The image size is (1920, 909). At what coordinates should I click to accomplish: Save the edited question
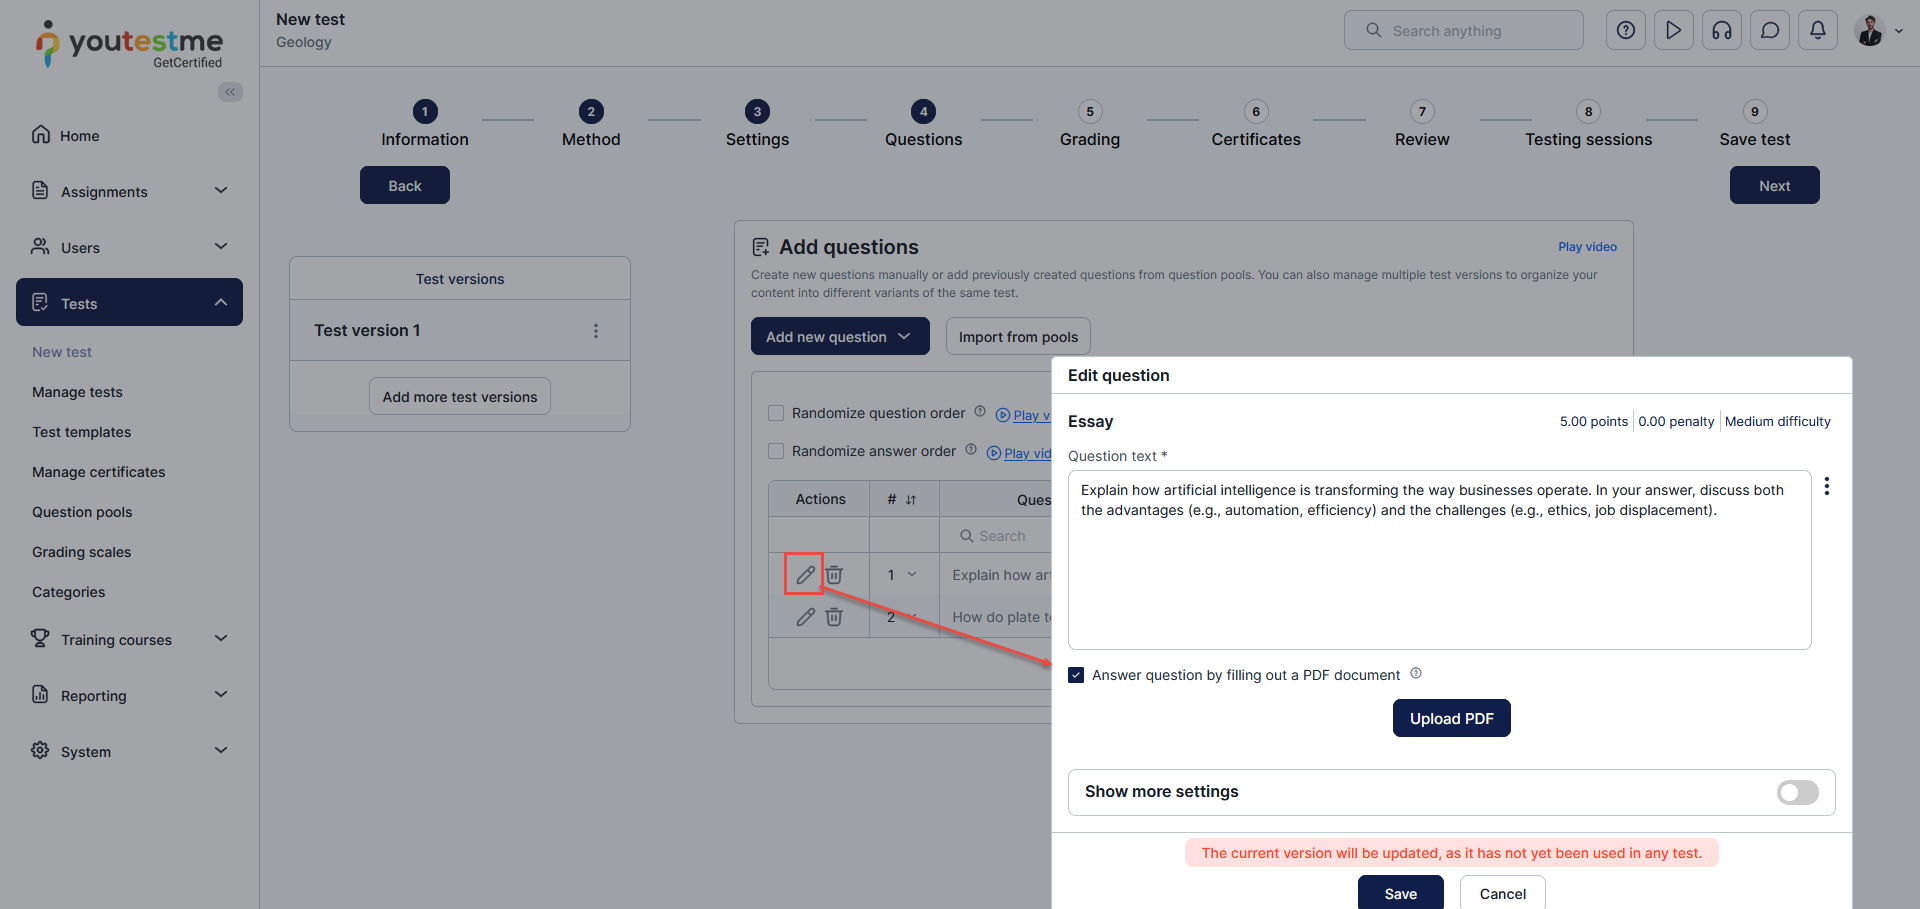click(1400, 893)
